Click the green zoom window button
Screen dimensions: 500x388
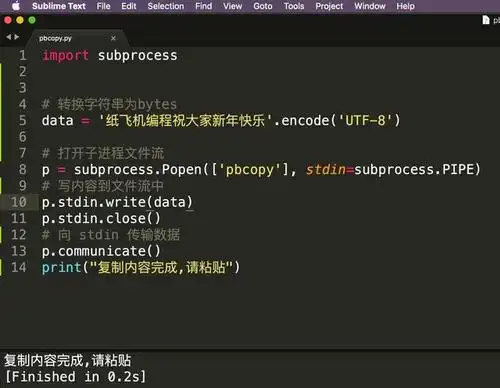click(32, 20)
